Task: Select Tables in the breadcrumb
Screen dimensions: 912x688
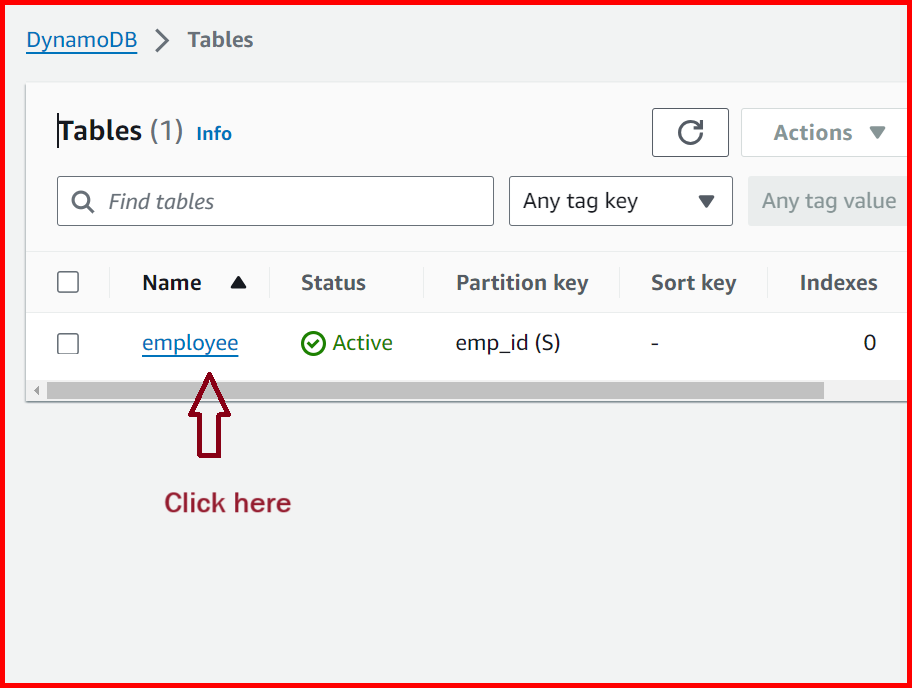Action: 220,39
